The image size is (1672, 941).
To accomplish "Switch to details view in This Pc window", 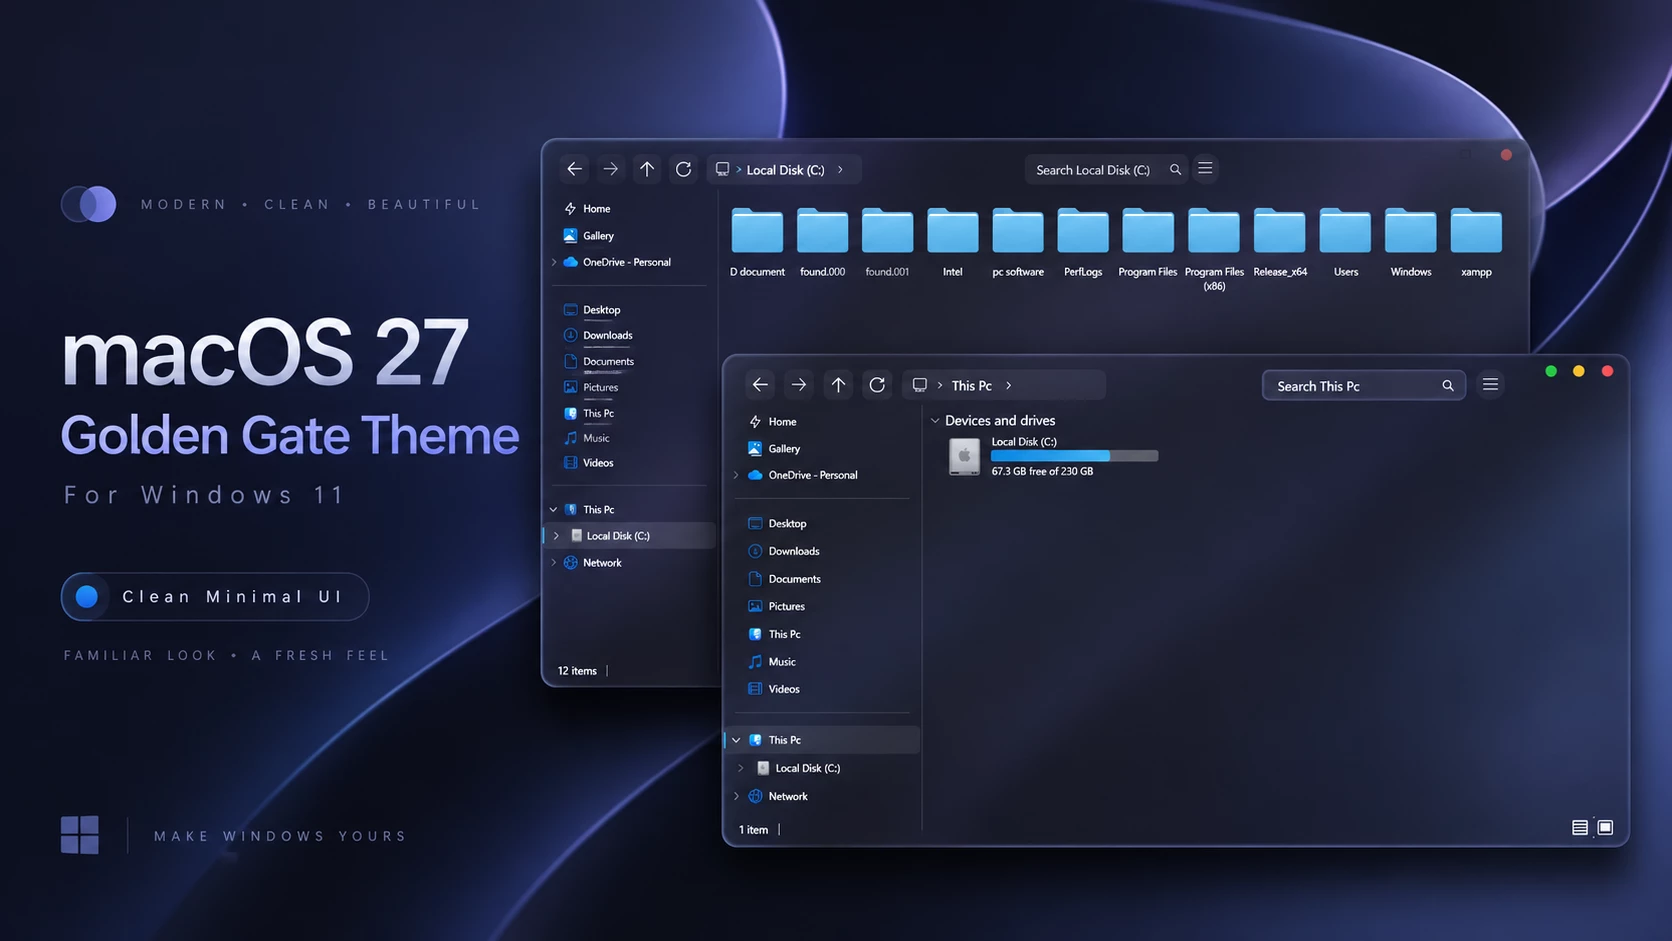I will (1580, 828).
